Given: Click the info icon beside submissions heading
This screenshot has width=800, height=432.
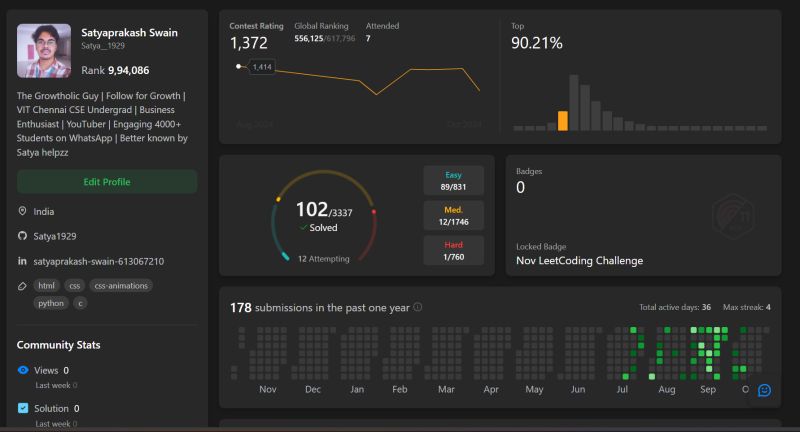Looking at the screenshot, I should tap(417, 307).
